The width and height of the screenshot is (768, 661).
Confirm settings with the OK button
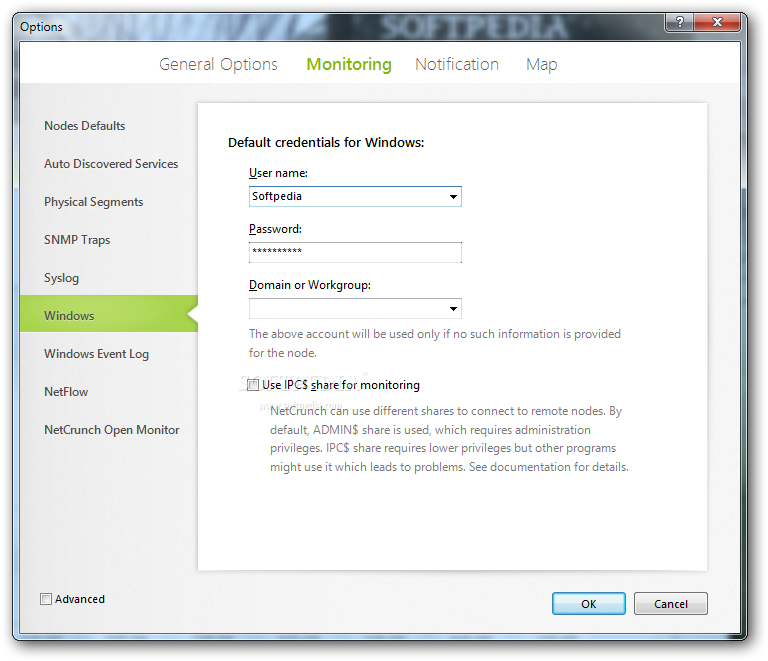[x=589, y=604]
